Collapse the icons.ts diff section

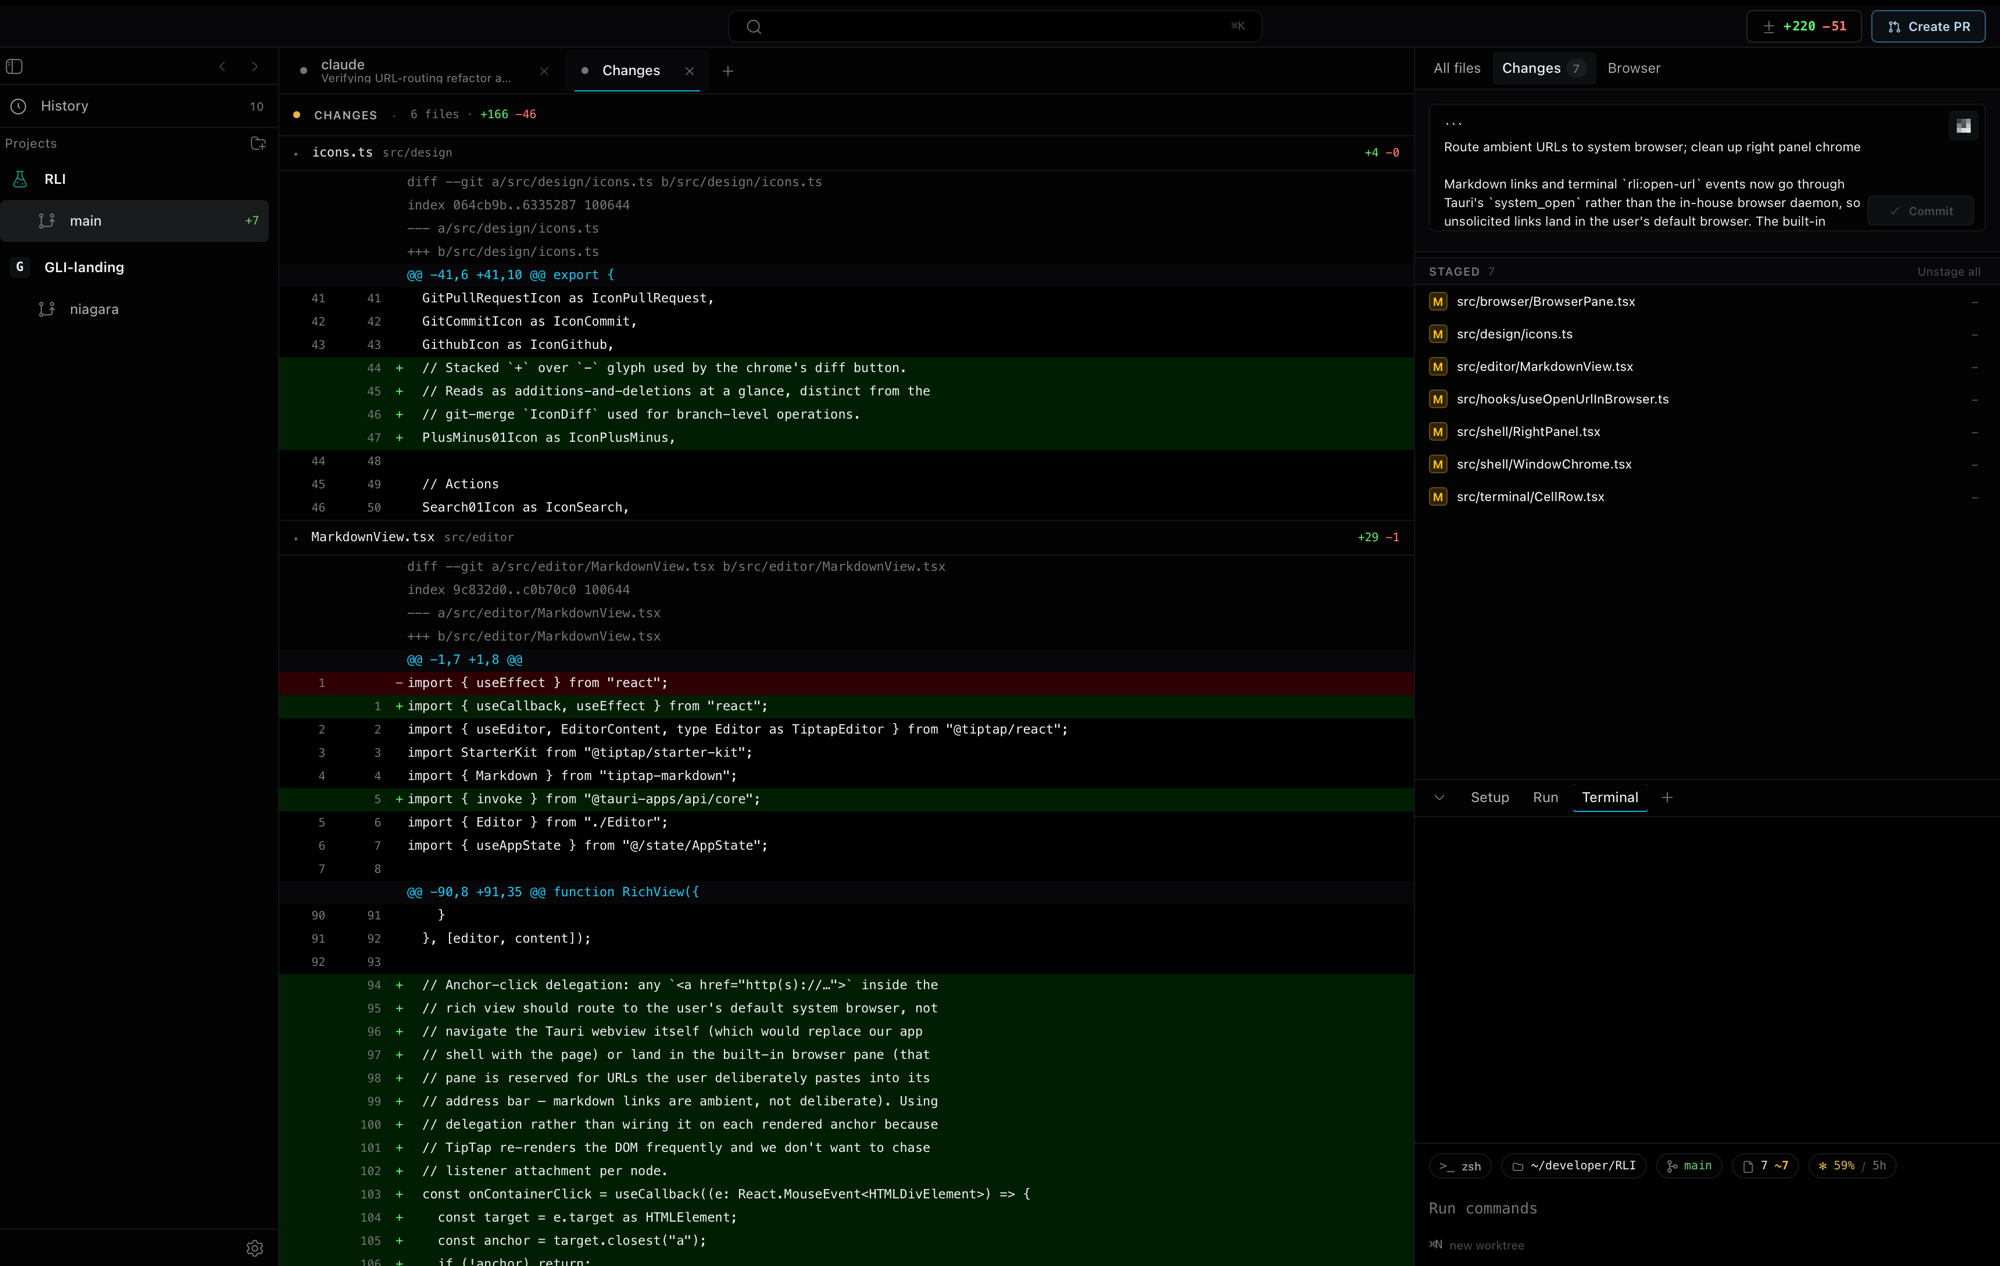[x=296, y=153]
